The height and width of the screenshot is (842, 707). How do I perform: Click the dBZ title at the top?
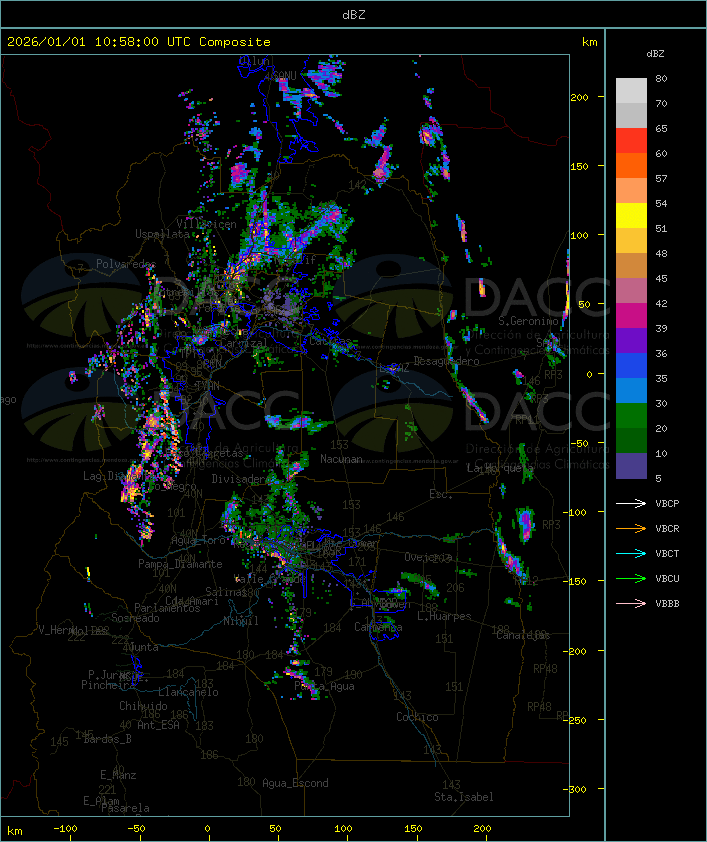[354, 14]
